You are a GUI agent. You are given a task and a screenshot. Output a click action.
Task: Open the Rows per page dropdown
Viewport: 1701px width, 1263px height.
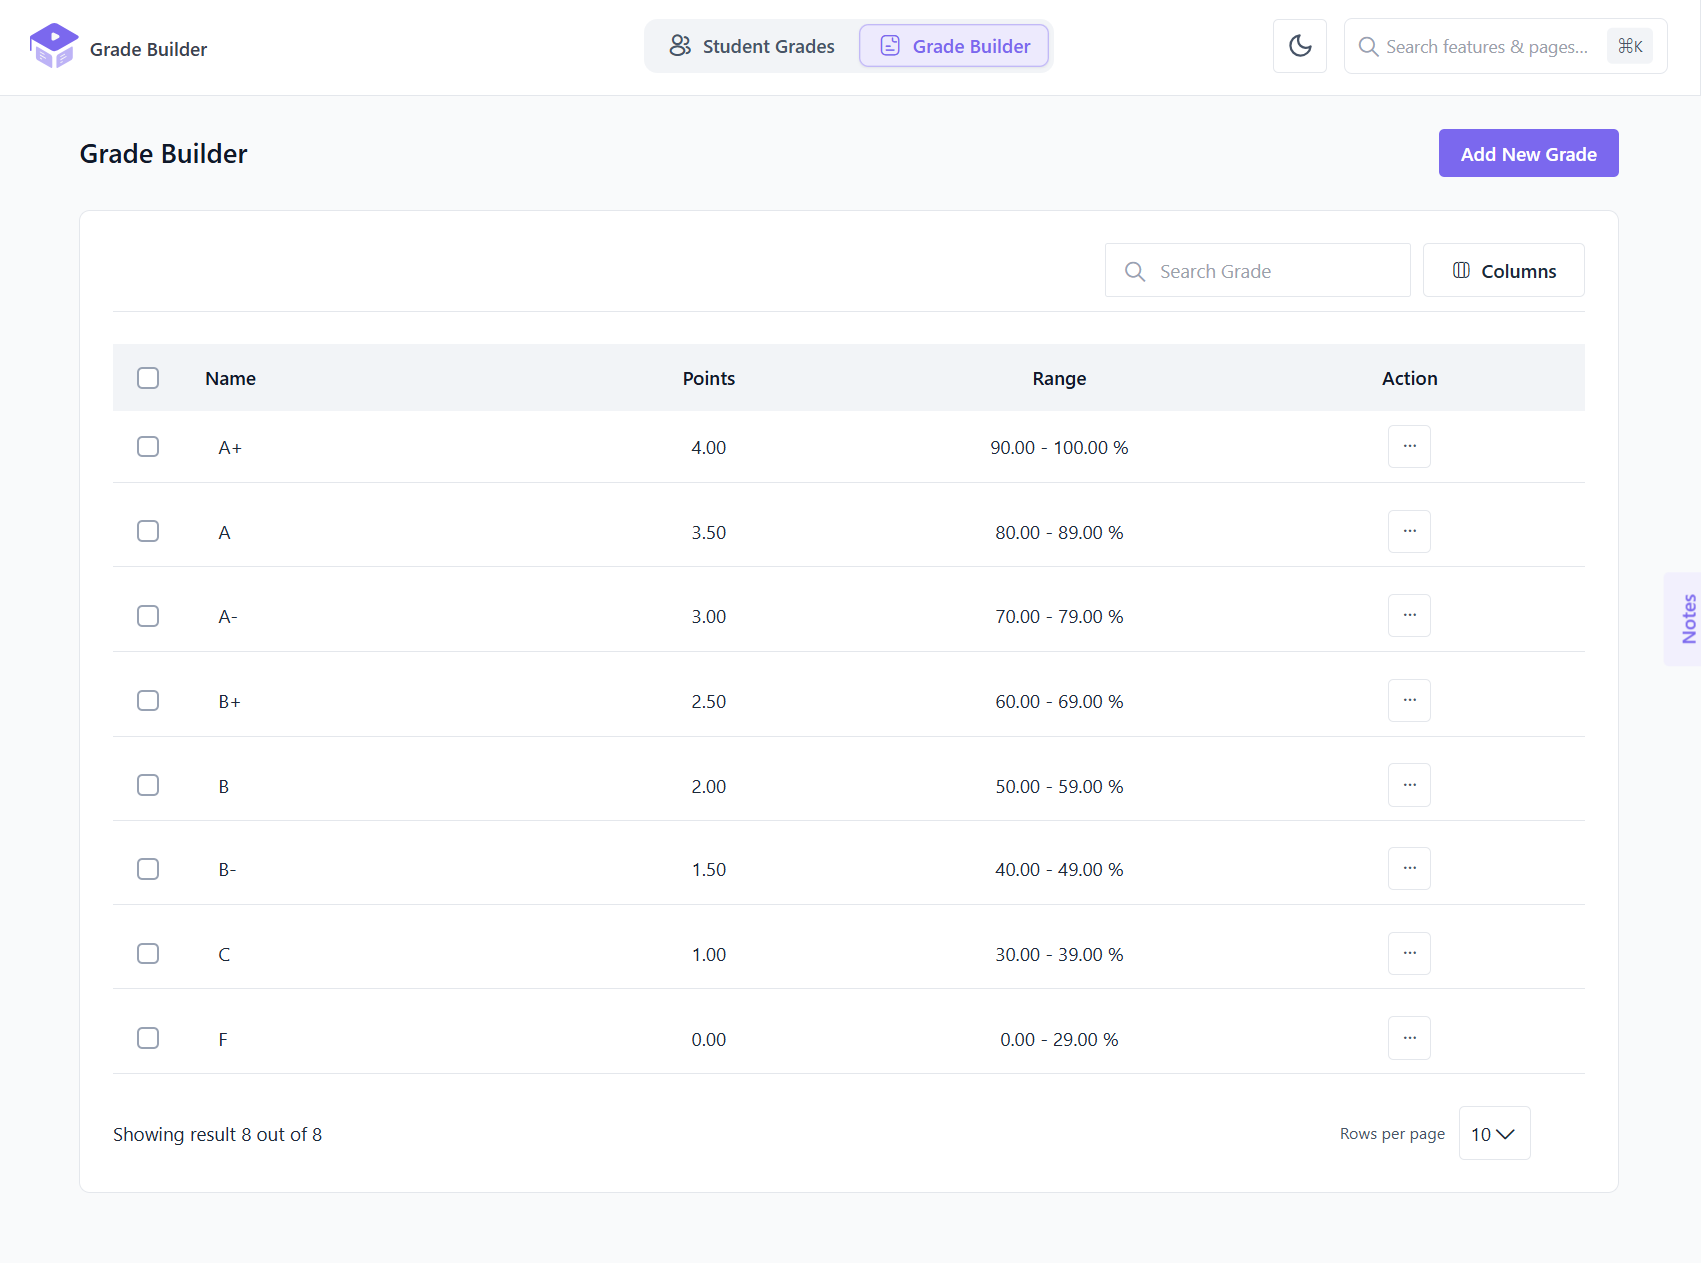click(1494, 1133)
